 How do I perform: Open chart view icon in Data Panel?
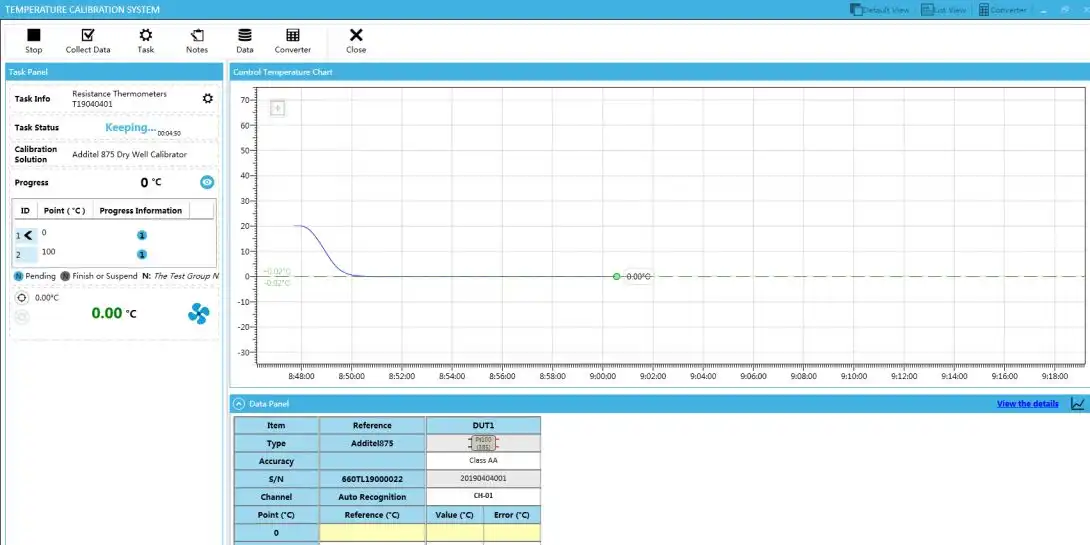(1077, 404)
